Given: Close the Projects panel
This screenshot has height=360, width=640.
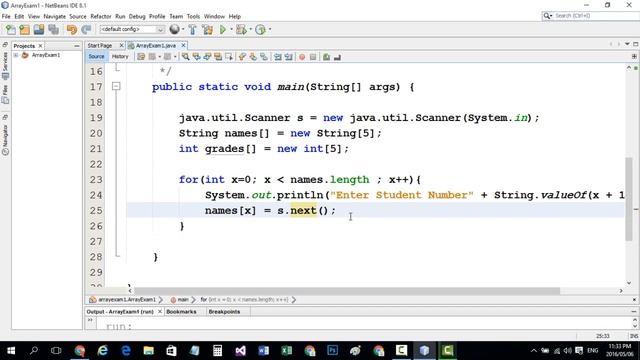Looking at the screenshot, I should 40,46.
